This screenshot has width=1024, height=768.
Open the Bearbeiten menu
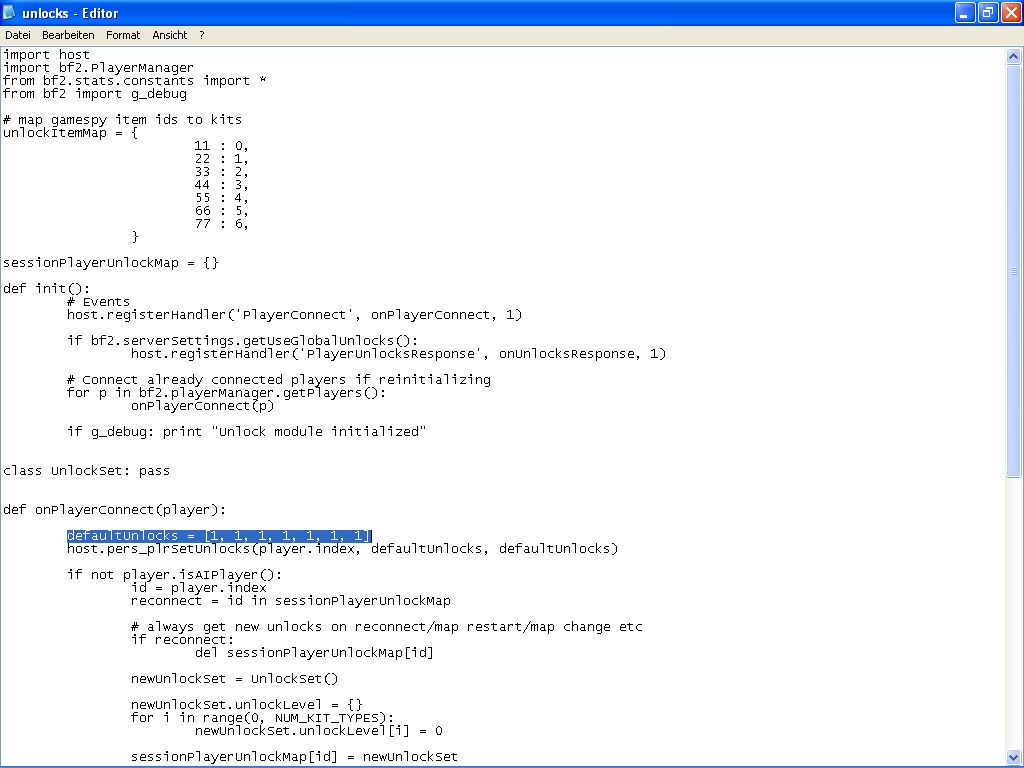(68, 35)
